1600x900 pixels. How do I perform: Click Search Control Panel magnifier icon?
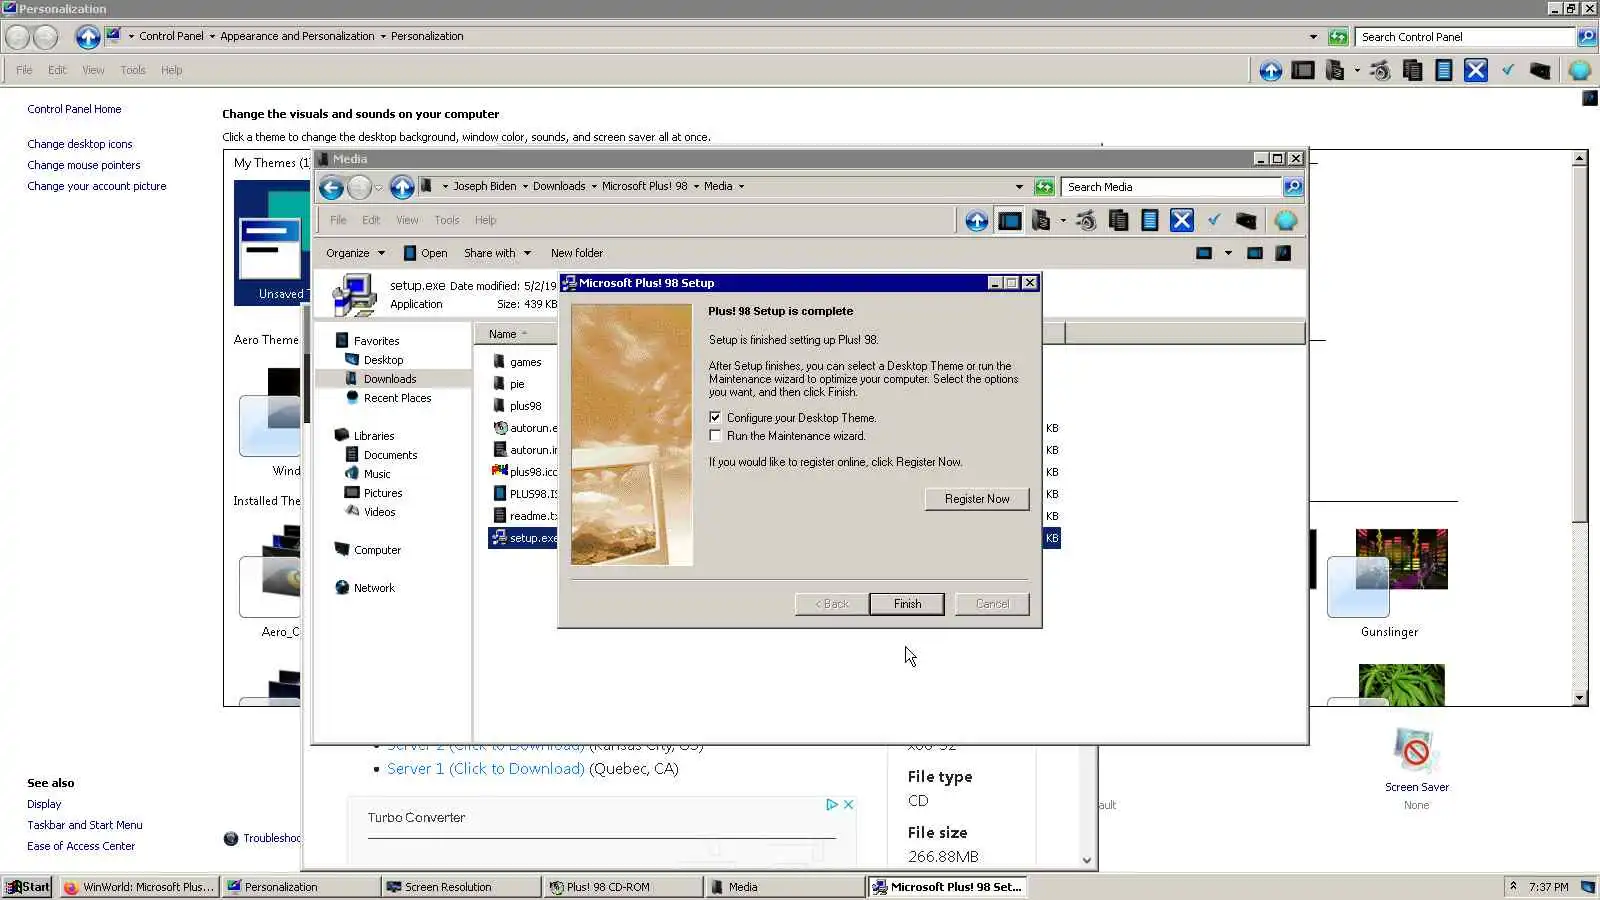[x=1586, y=37]
